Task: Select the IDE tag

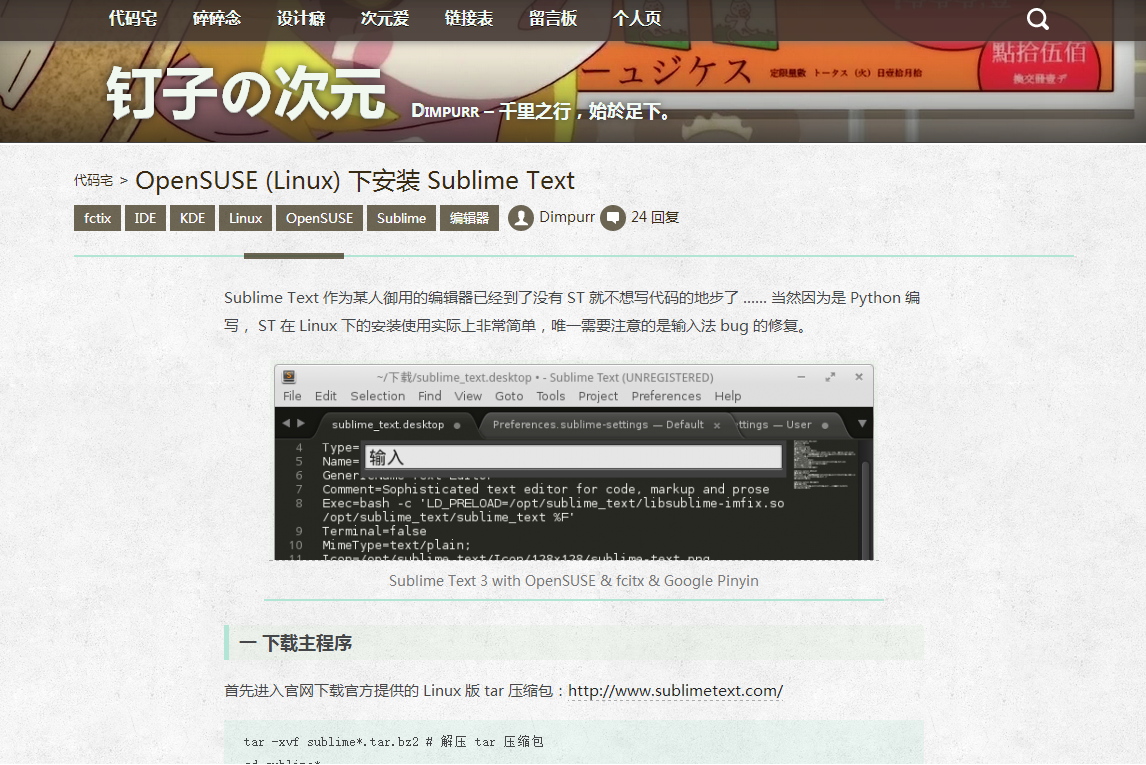Action: pyautogui.click(x=145, y=218)
